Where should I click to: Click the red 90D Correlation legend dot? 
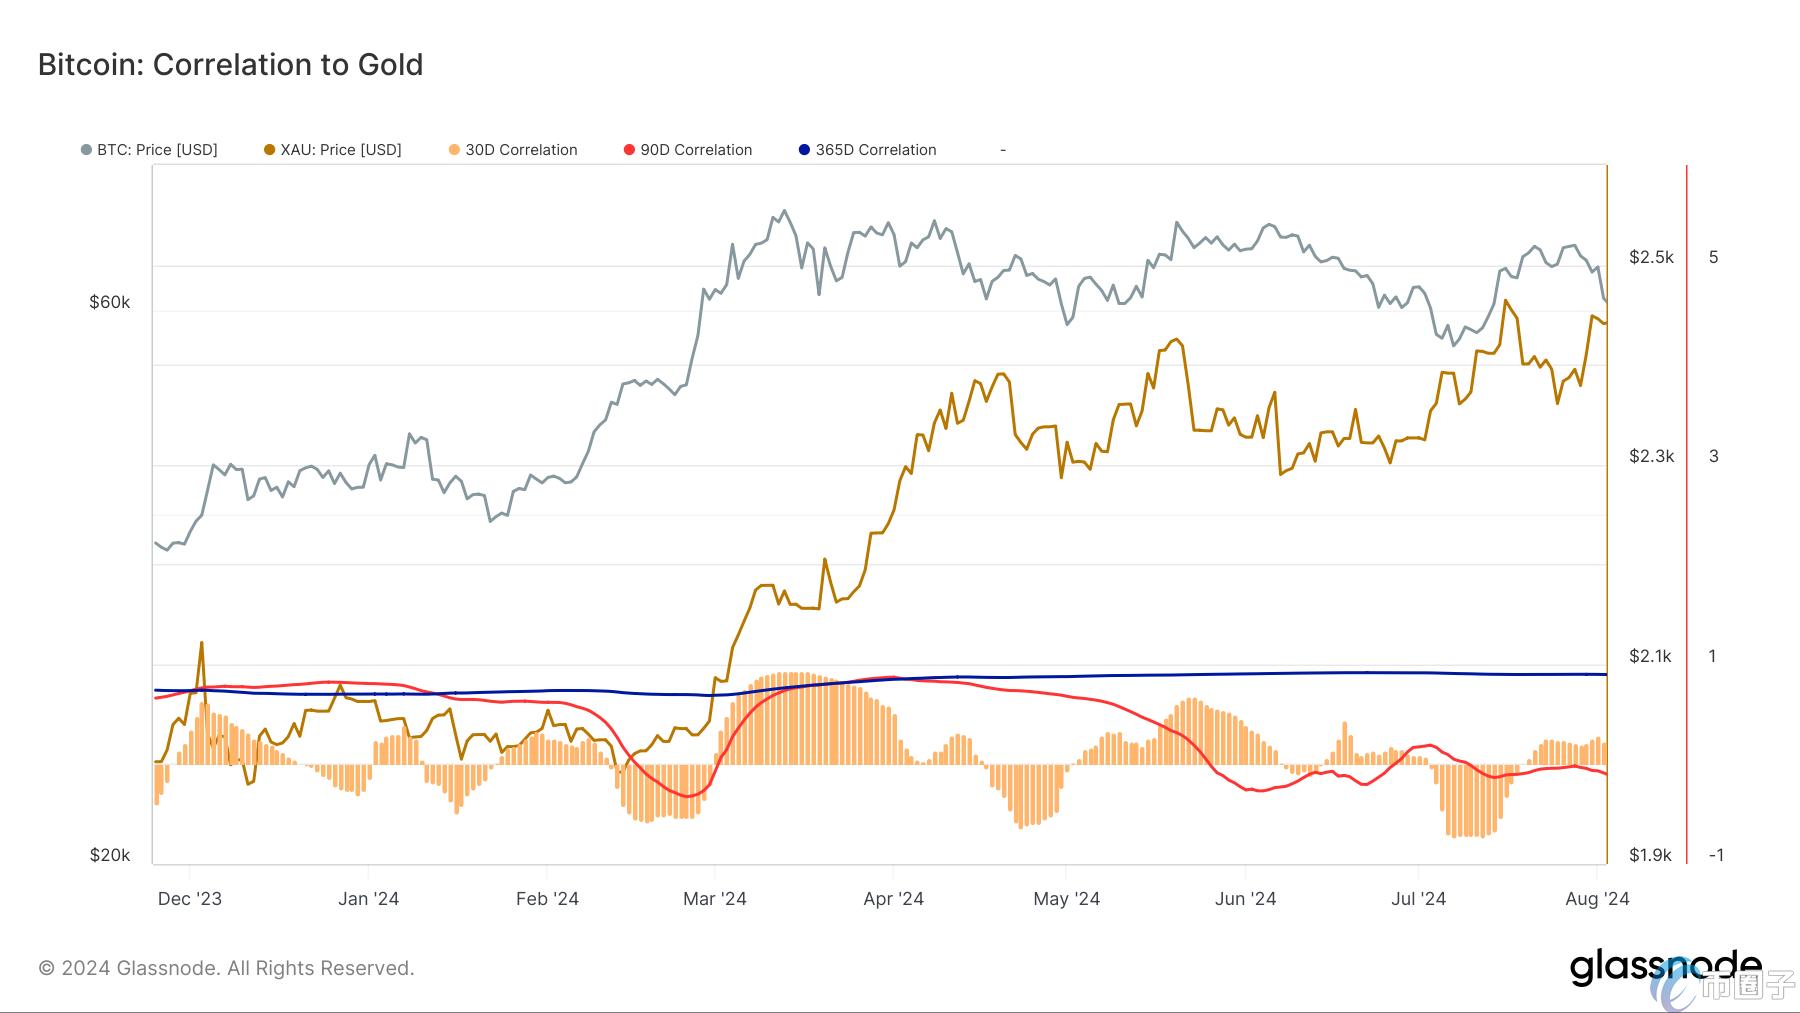[629, 150]
